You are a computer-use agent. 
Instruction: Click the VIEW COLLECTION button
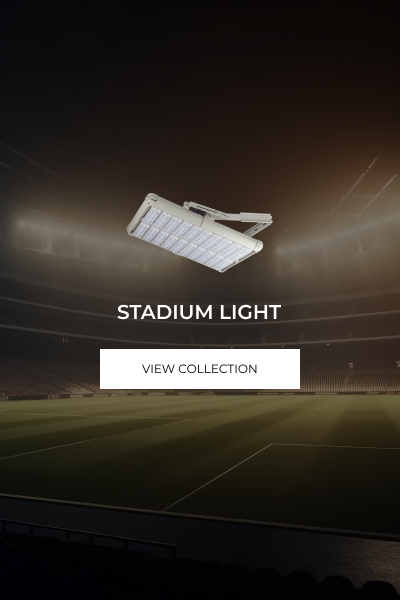pyautogui.click(x=200, y=369)
